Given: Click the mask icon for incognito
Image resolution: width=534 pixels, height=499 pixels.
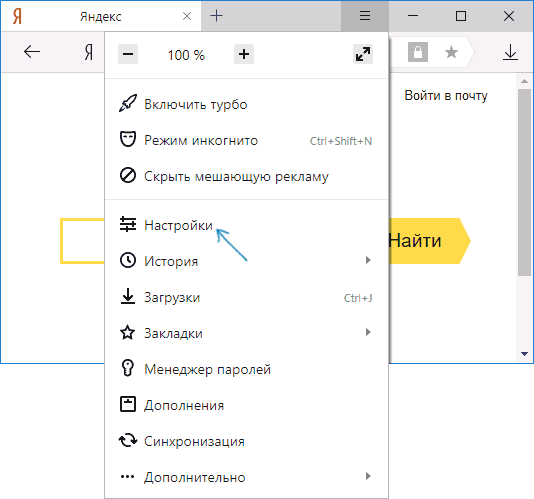Looking at the screenshot, I should tap(128, 139).
